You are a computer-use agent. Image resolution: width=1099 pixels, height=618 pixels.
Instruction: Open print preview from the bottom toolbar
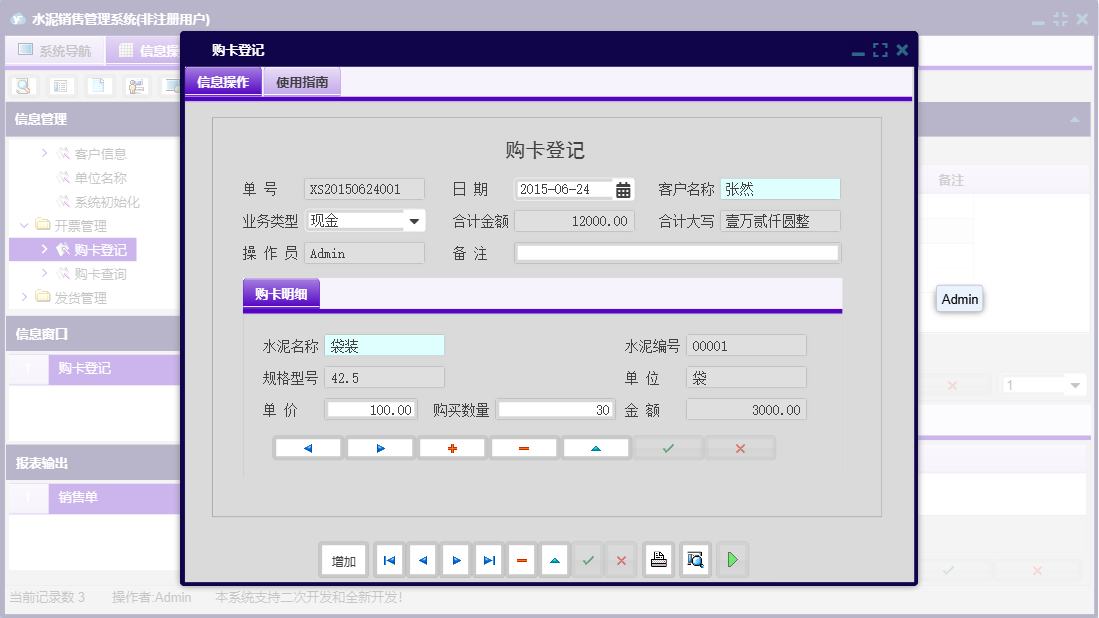click(x=694, y=560)
